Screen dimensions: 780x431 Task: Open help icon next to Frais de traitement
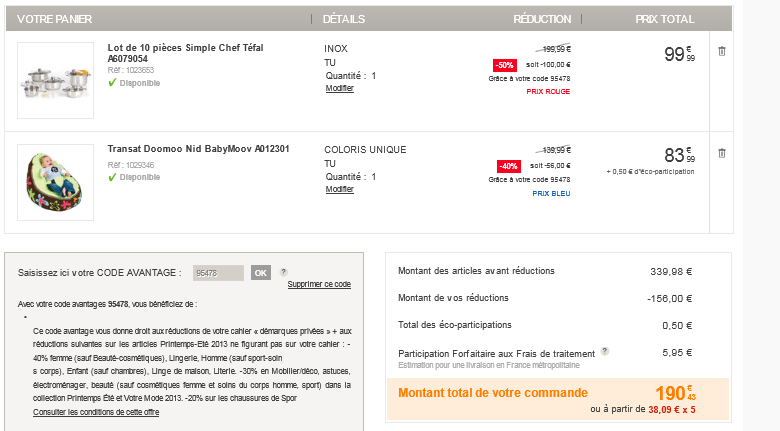[604, 352]
